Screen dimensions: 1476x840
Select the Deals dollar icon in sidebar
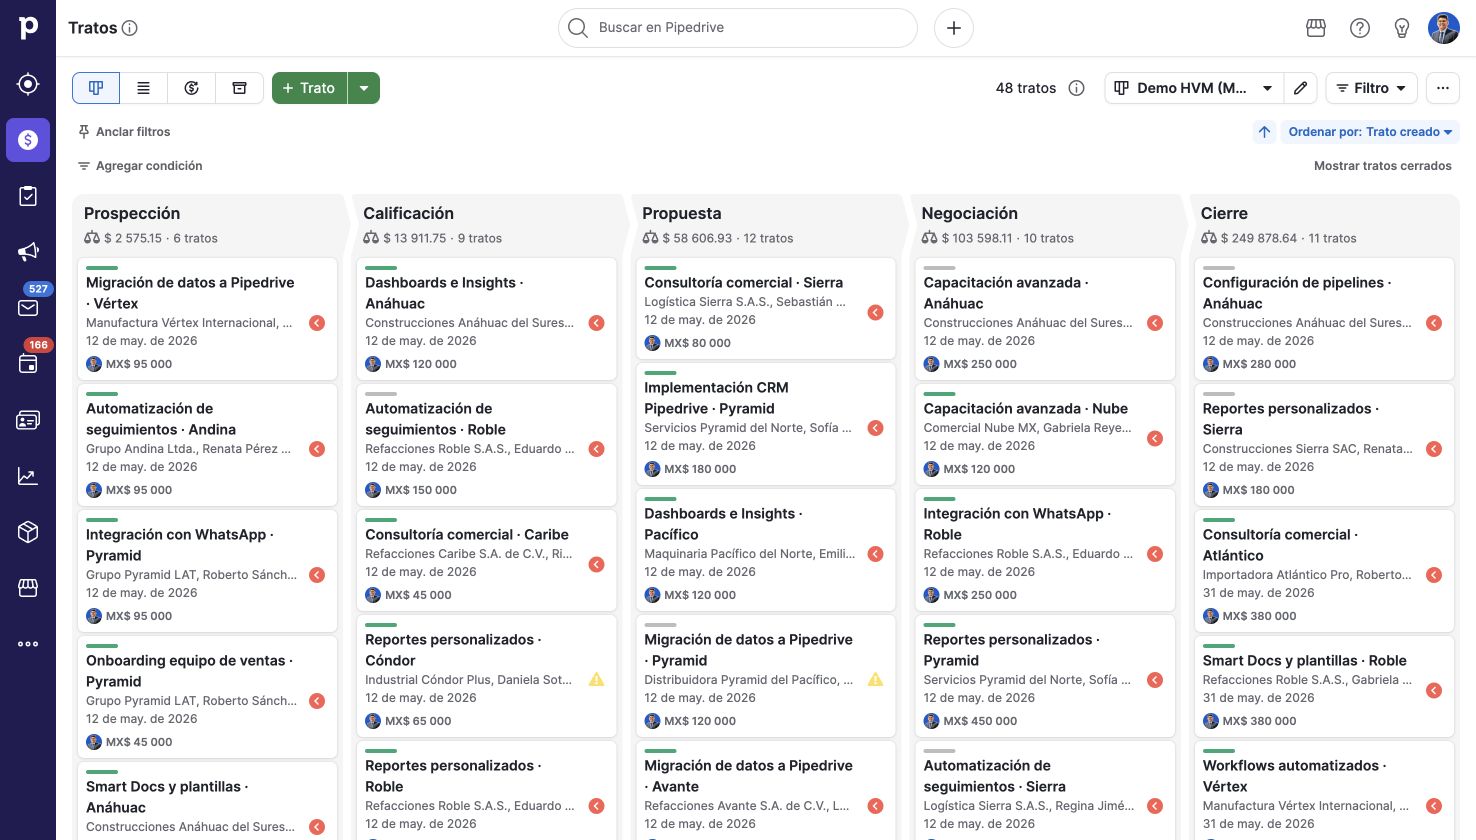28,140
